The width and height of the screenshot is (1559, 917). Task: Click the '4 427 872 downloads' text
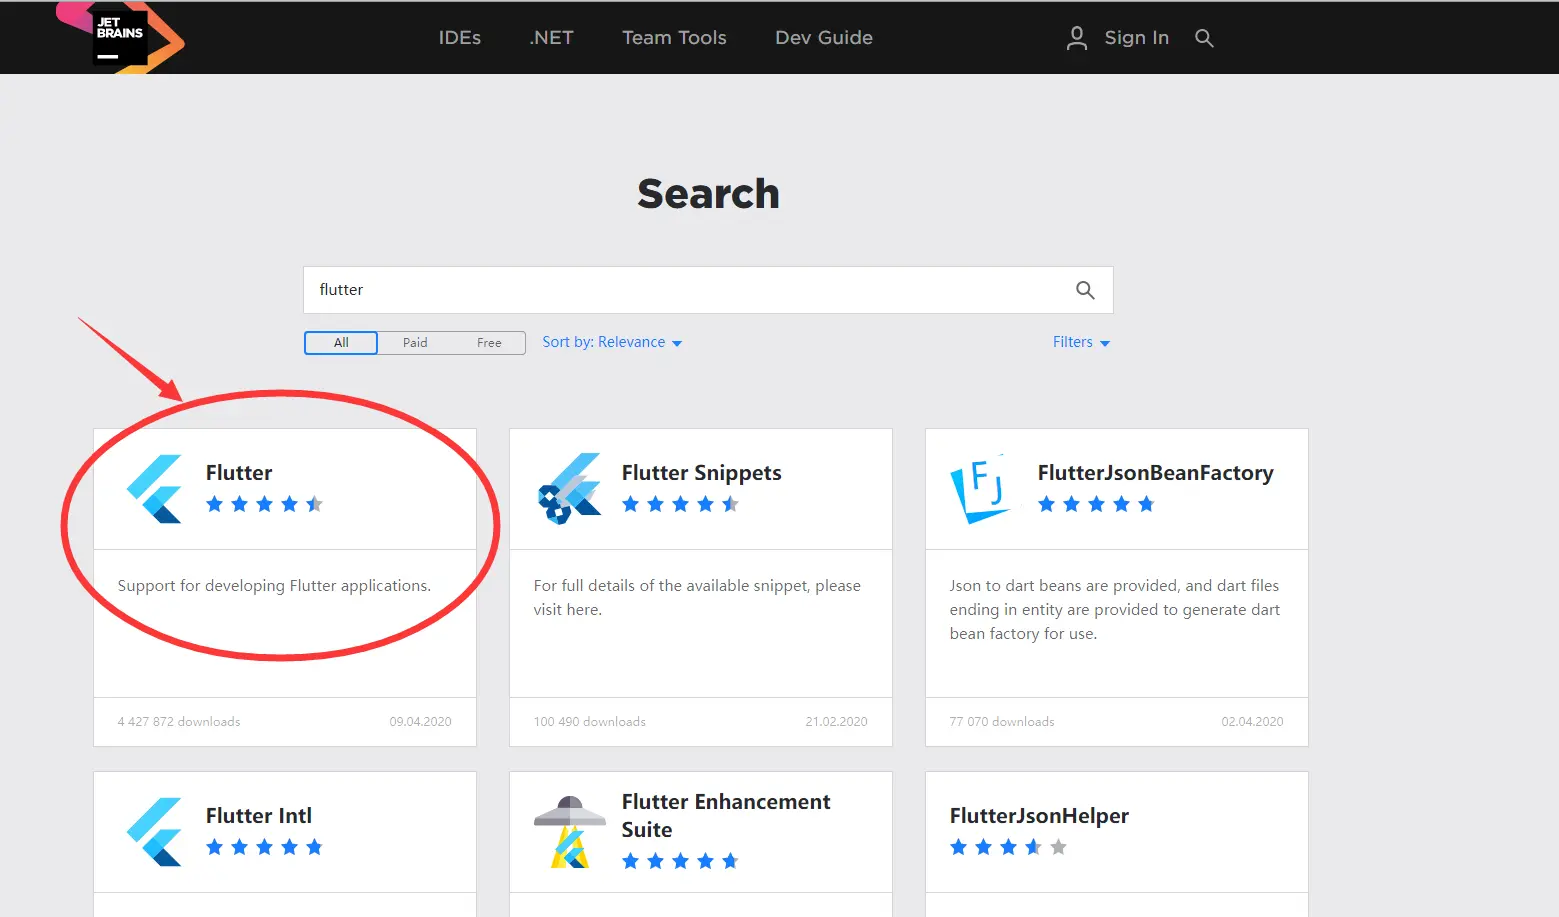(179, 722)
